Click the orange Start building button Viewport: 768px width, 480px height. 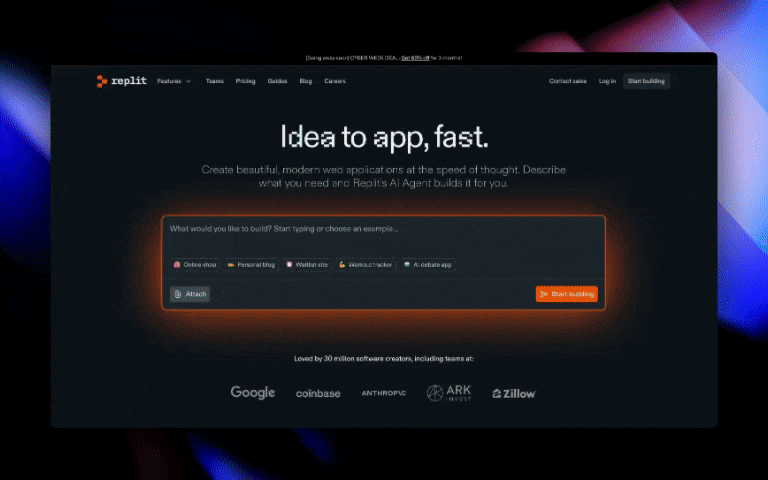(x=567, y=294)
